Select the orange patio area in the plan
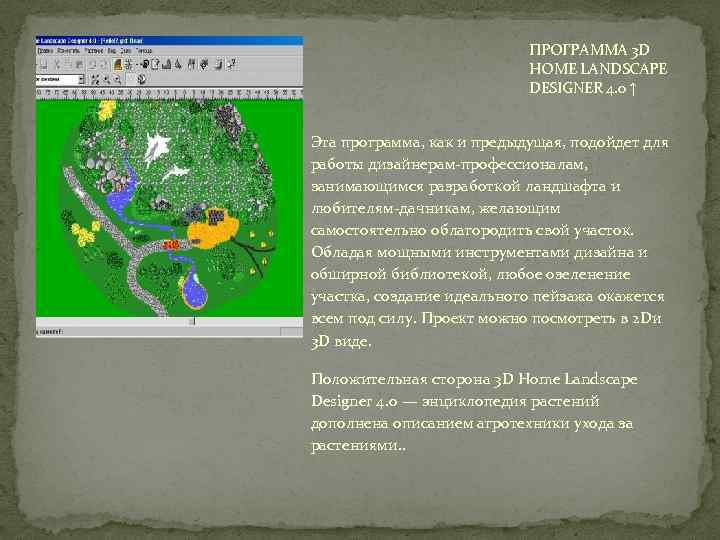The width and height of the screenshot is (720, 540). tap(213, 229)
